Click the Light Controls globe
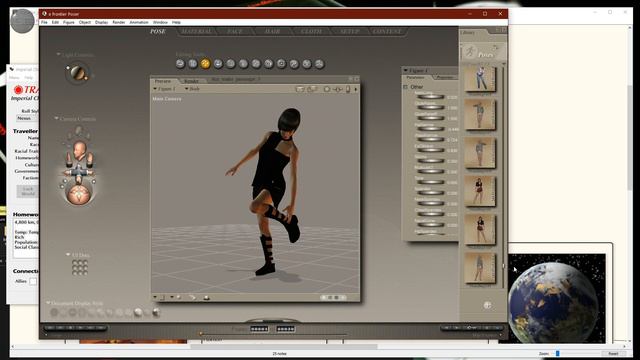 pos(77,73)
